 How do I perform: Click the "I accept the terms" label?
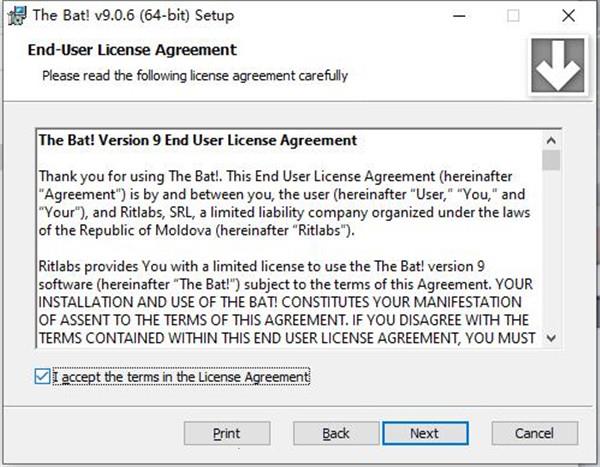click(x=181, y=377)
